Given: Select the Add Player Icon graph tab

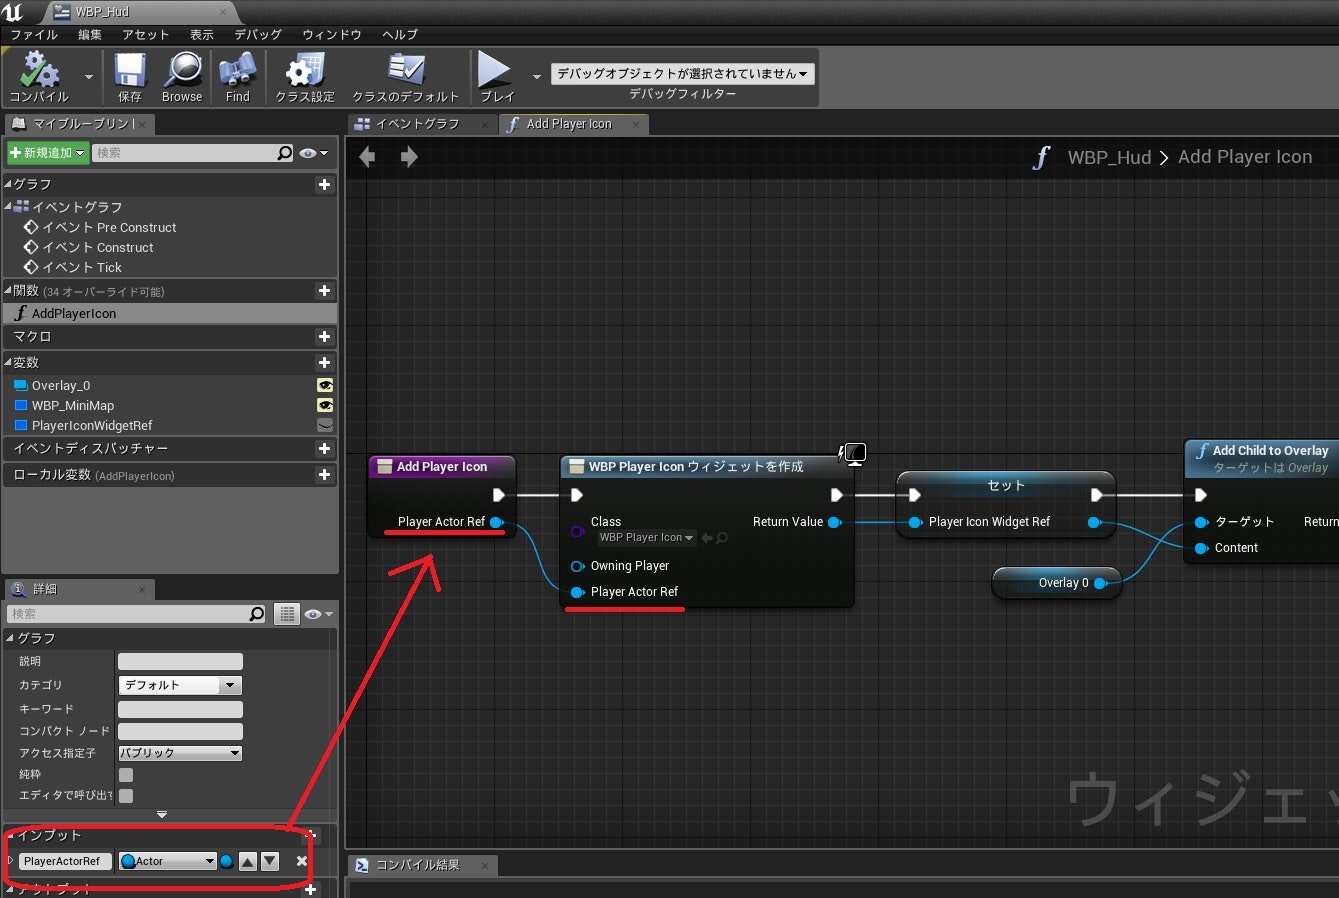Looking at the screenshot, I should (569, 124).
